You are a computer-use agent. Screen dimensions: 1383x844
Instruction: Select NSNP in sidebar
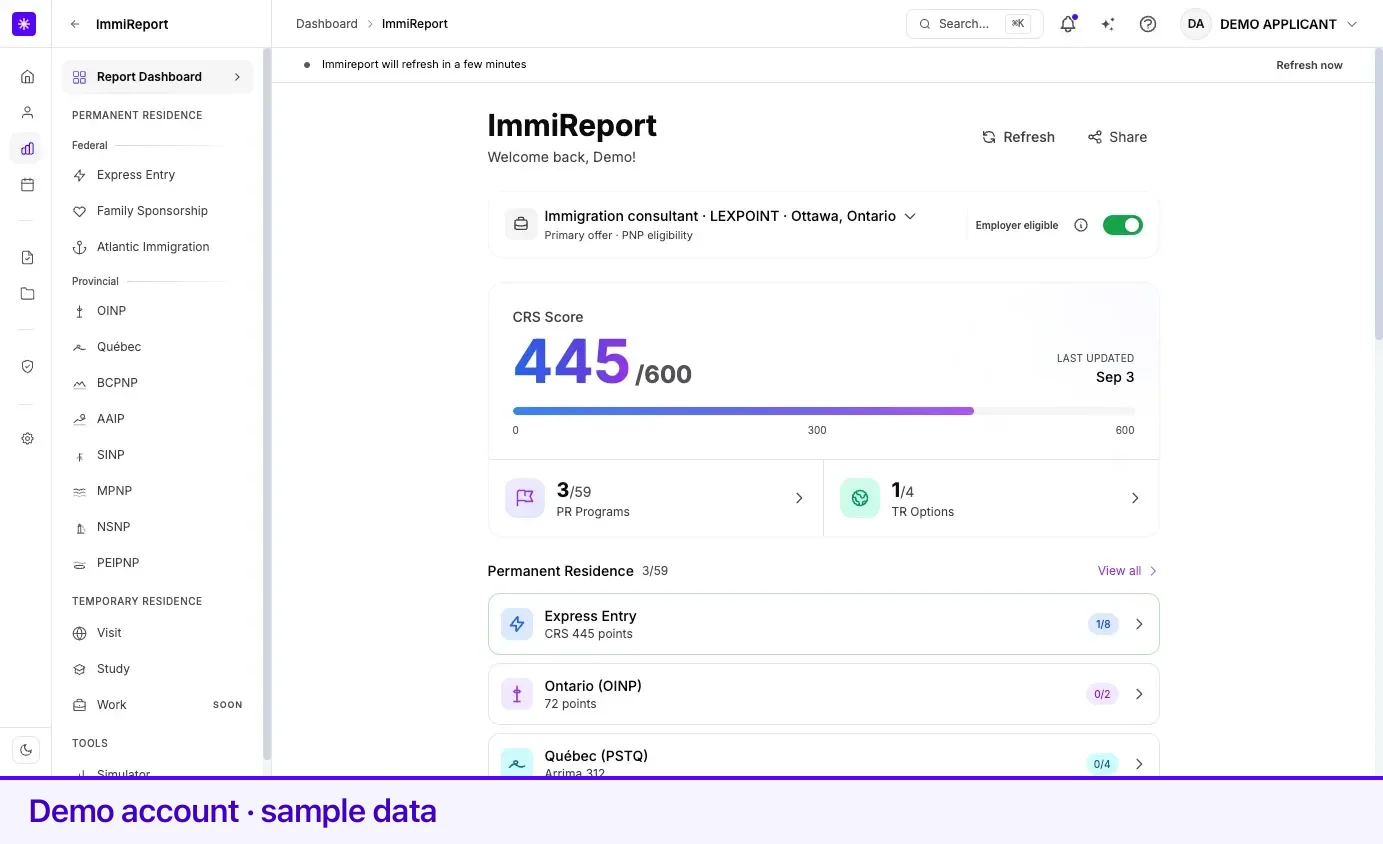[x=158, y=527]
